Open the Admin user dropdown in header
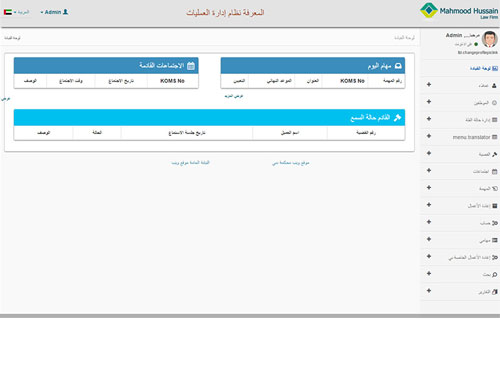Screen dimensions: 500x386 54,12
